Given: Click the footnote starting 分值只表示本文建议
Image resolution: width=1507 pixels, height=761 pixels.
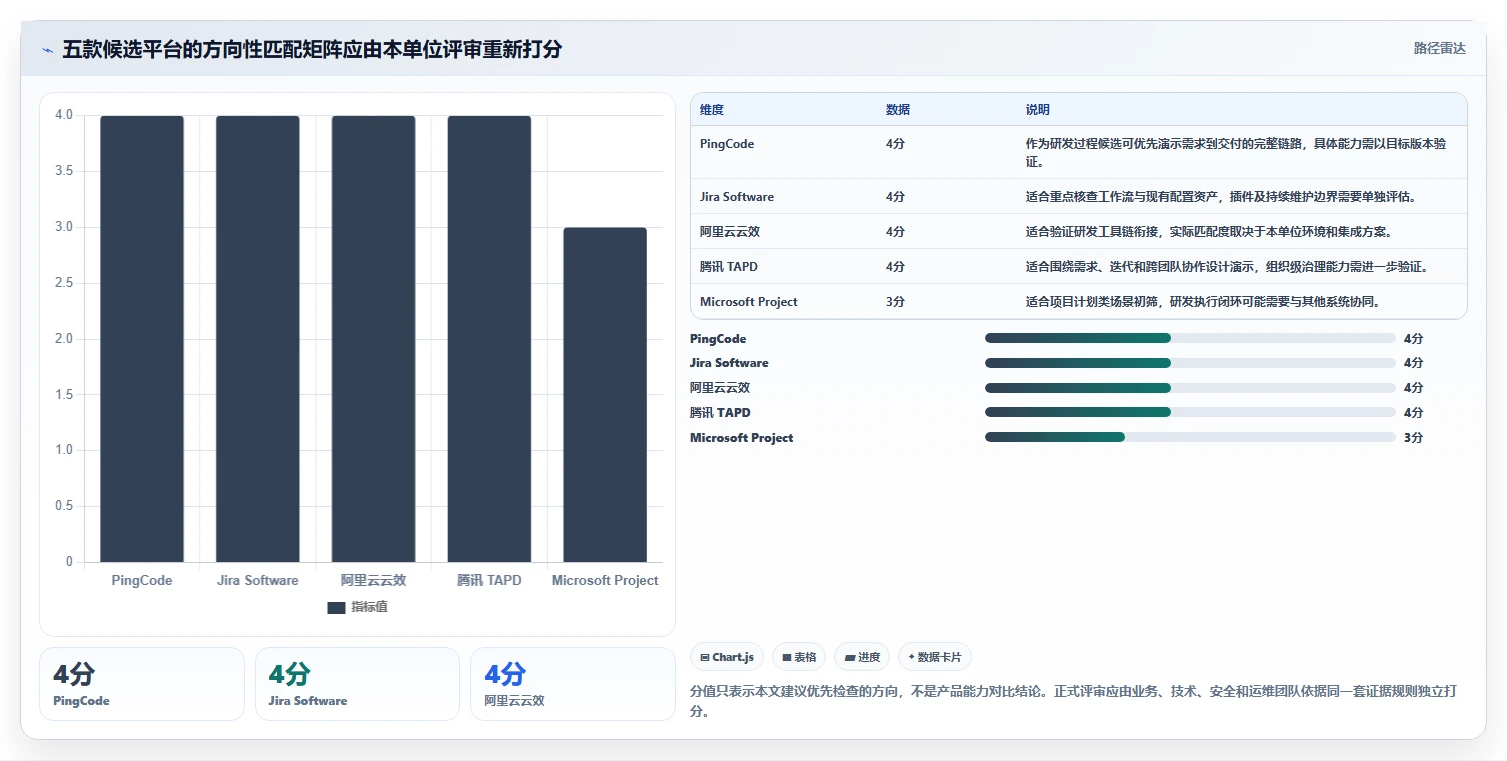Looking at the screenshot, I should click(x=1074, y=701).
